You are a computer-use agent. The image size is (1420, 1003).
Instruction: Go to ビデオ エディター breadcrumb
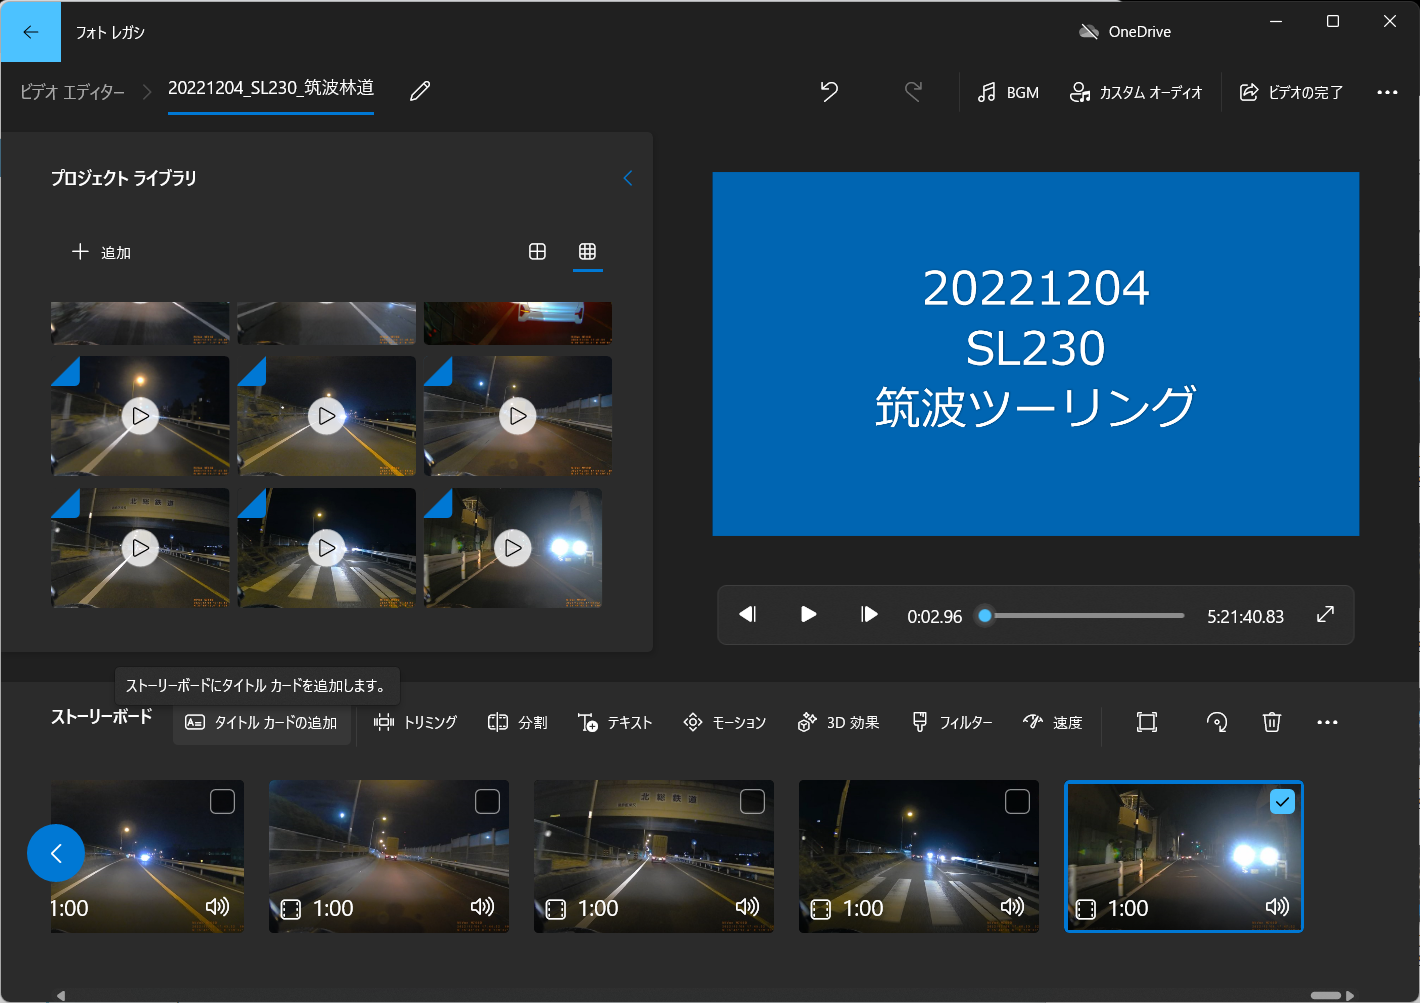(73, 92)
